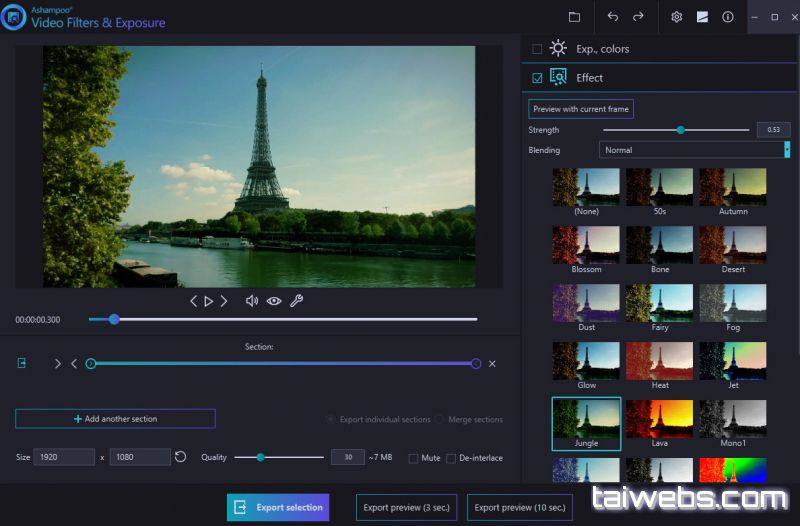Open the info icon in title bar
Image resolution: width=800 pixels, height=526 pixels.
click(x=728, y=17)
